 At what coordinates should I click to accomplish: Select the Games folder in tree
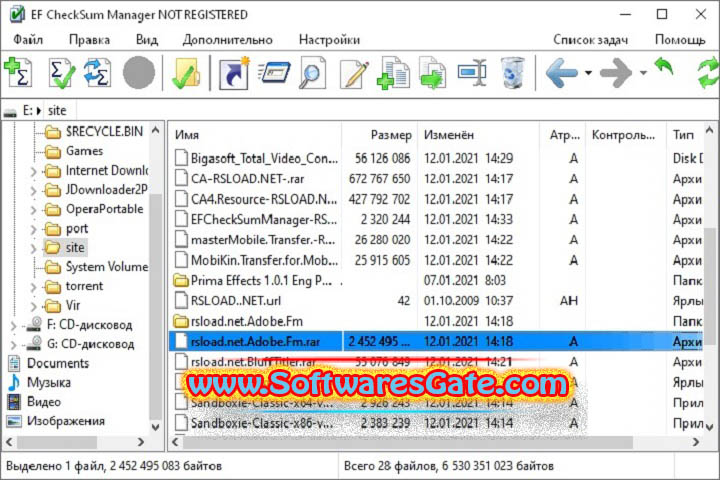pyautogui.click(x=73, y=151)
